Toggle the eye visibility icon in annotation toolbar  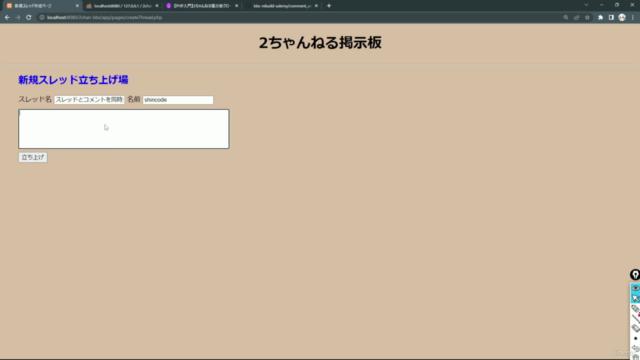pyautogui.click(x=635, y=288)
